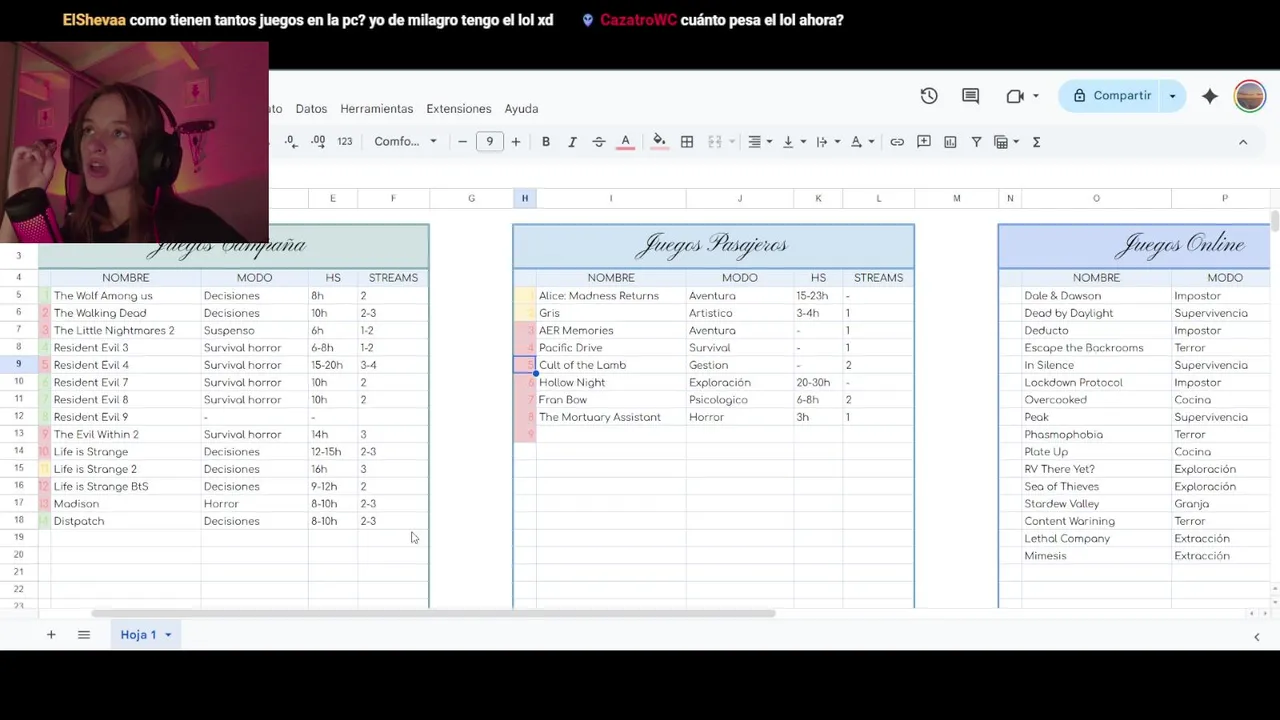Open the fill color bucket
Image resolution: width=1280 pixels, height=720 pixels.
(x=659, y=142)
